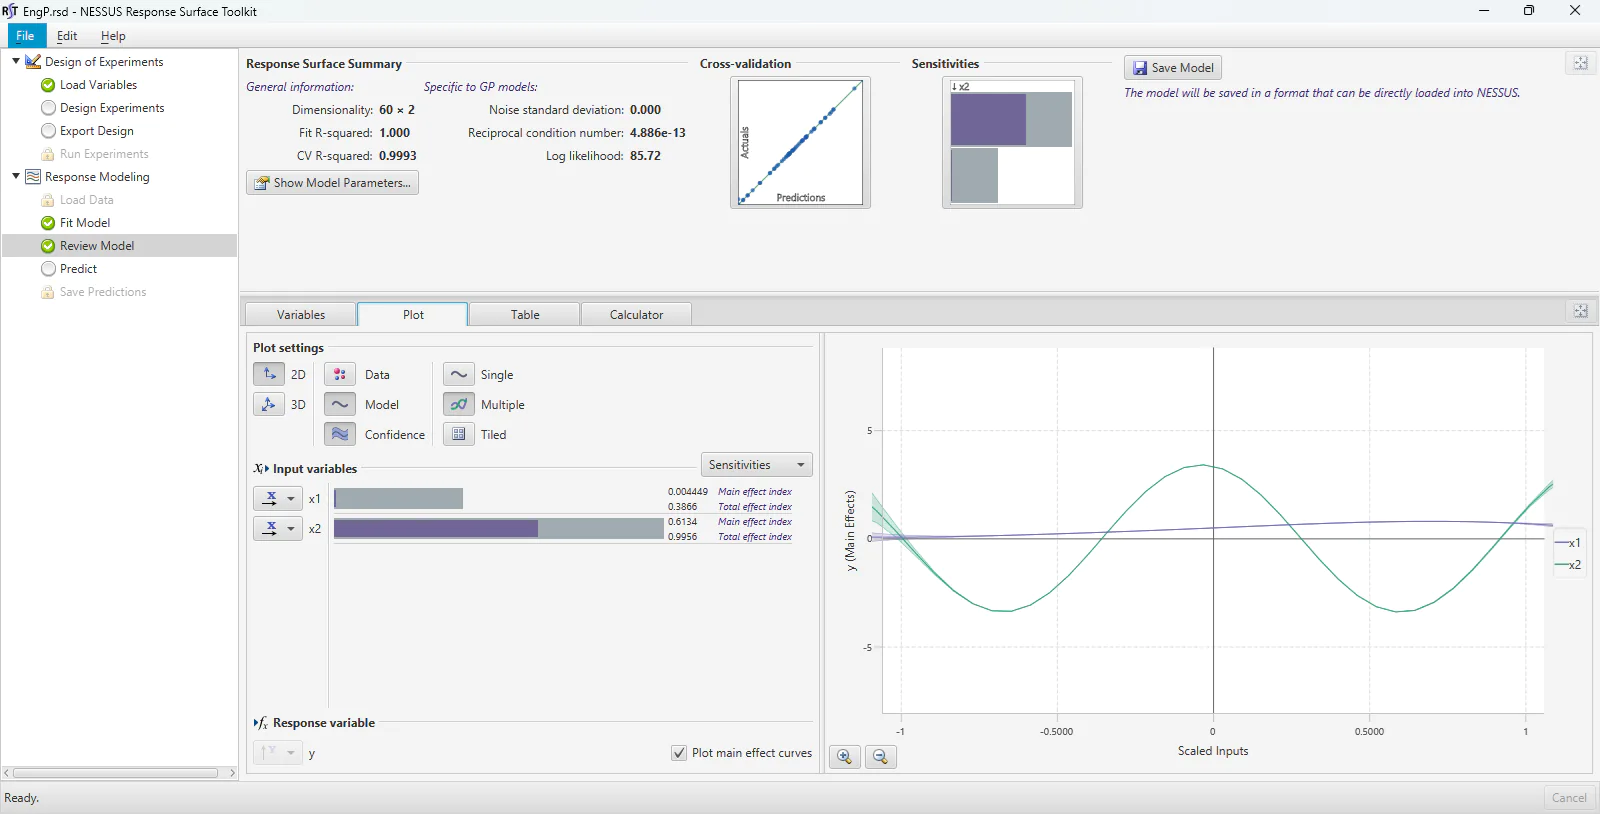Open the Sensitivities thumbnail chart
This screenshot has height=814, width=1600.
pos(1012,142)
